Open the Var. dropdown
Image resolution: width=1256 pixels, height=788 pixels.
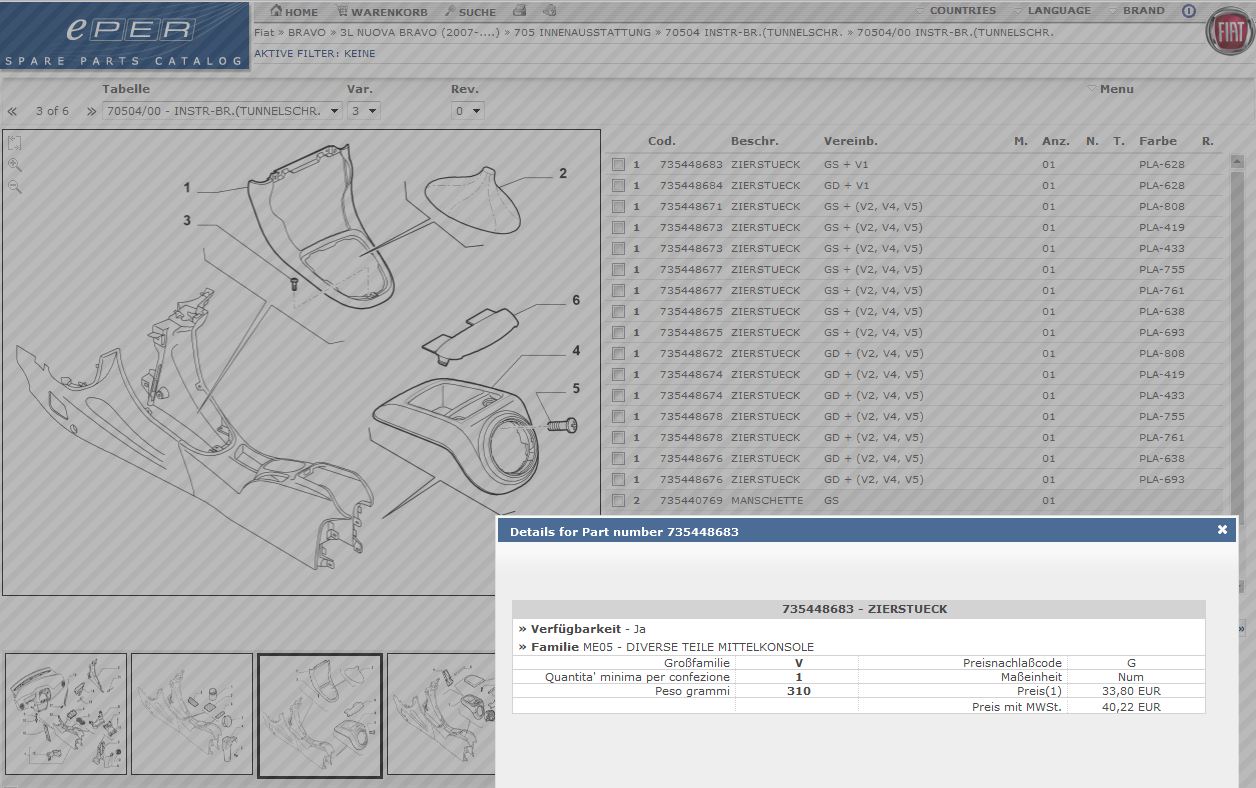pos(363,111)
